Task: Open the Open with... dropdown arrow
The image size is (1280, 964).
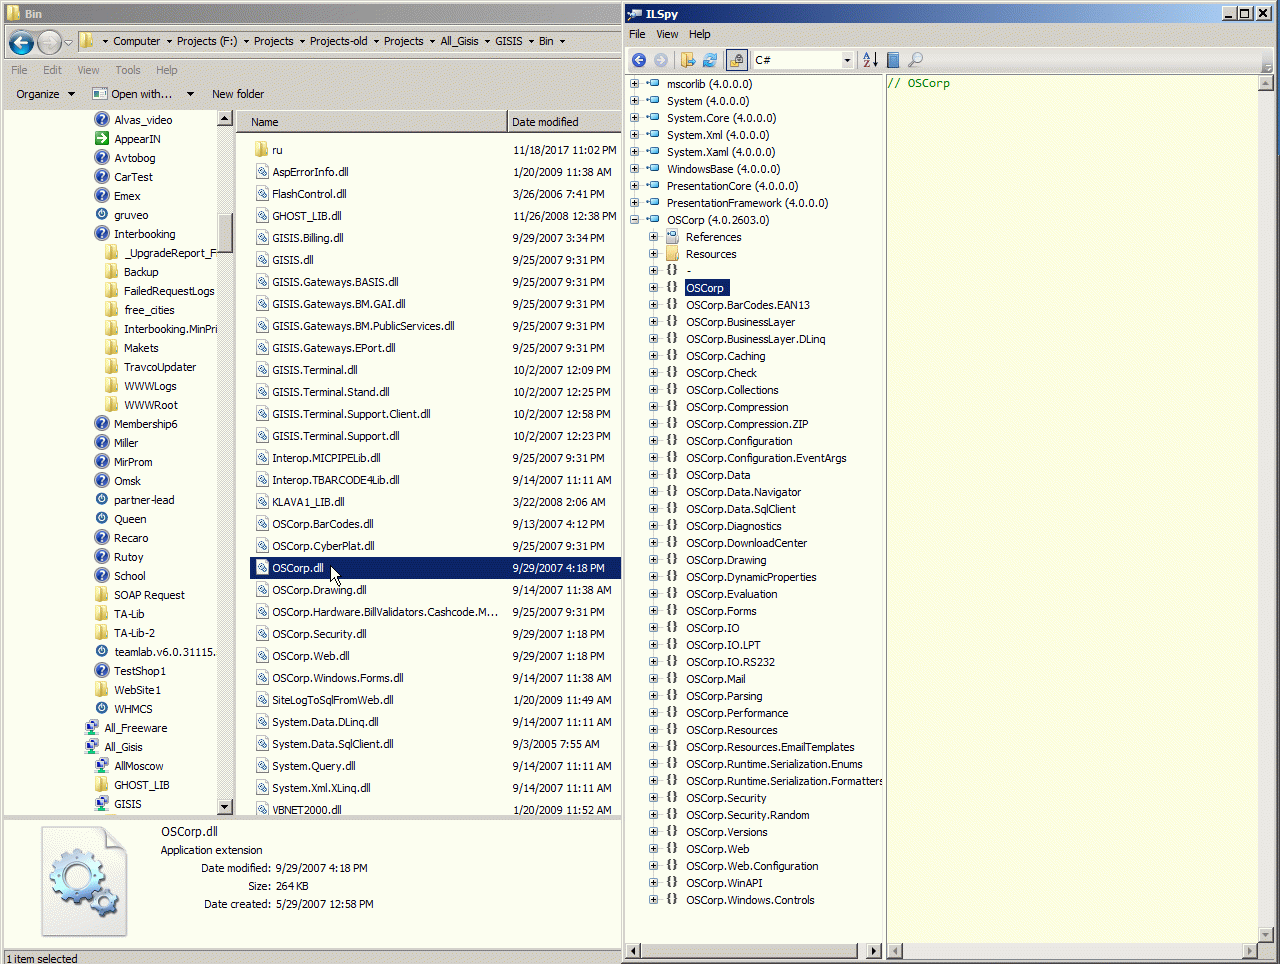Action: tap(190, 94)
